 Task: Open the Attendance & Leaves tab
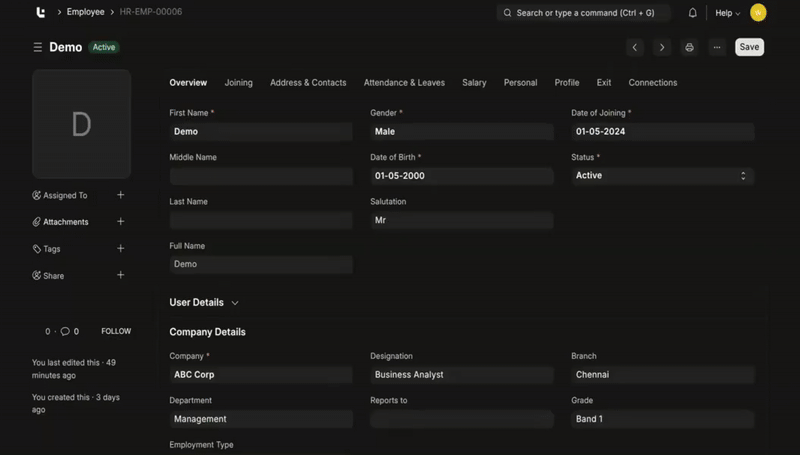(x=404, y=83)
